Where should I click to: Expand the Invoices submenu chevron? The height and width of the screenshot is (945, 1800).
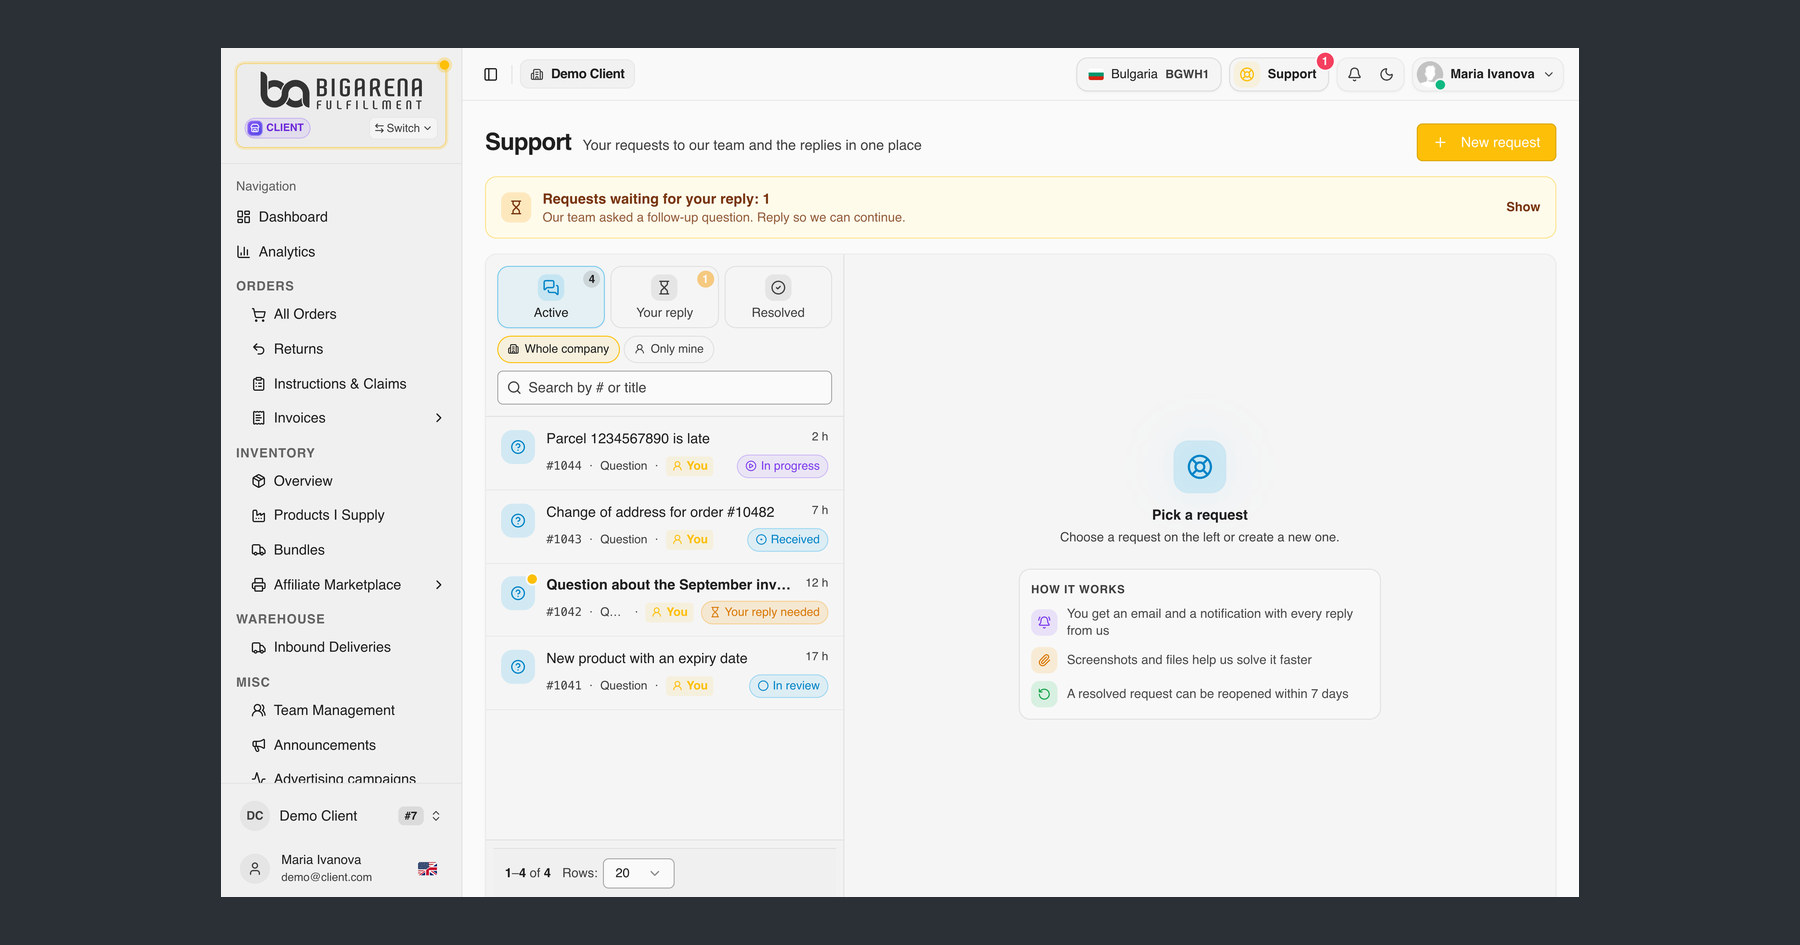438,418
